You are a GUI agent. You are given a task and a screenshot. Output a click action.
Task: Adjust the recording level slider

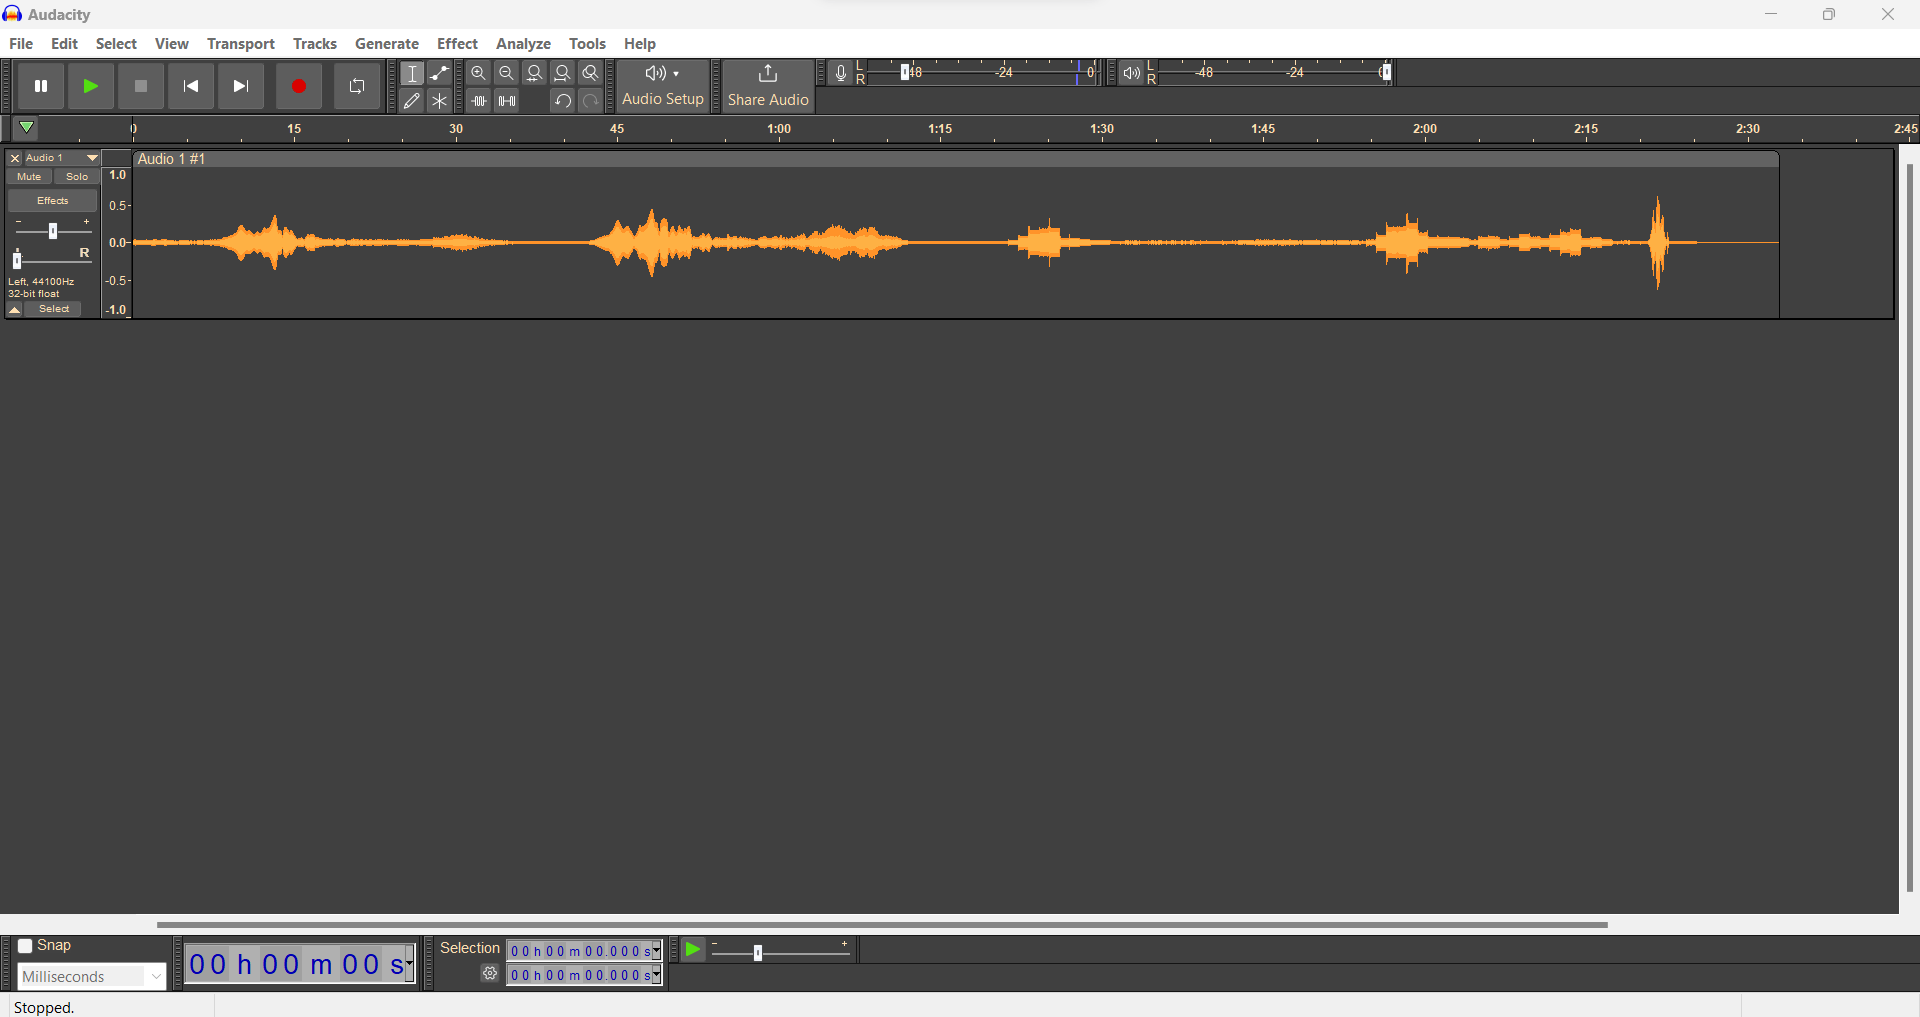[x=905, y=73]
